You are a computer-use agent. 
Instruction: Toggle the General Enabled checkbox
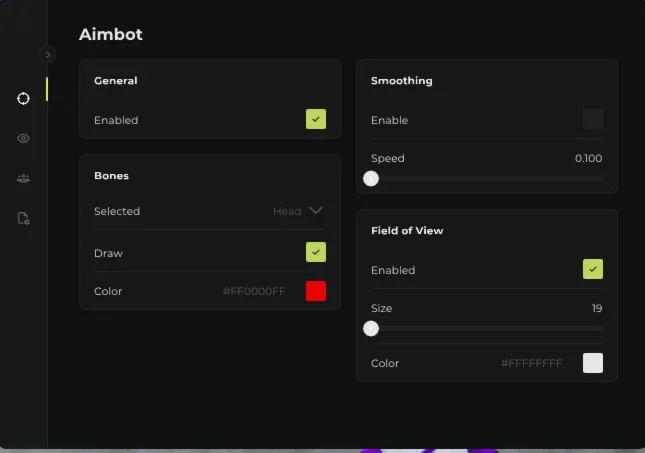(x=316, y=119)
